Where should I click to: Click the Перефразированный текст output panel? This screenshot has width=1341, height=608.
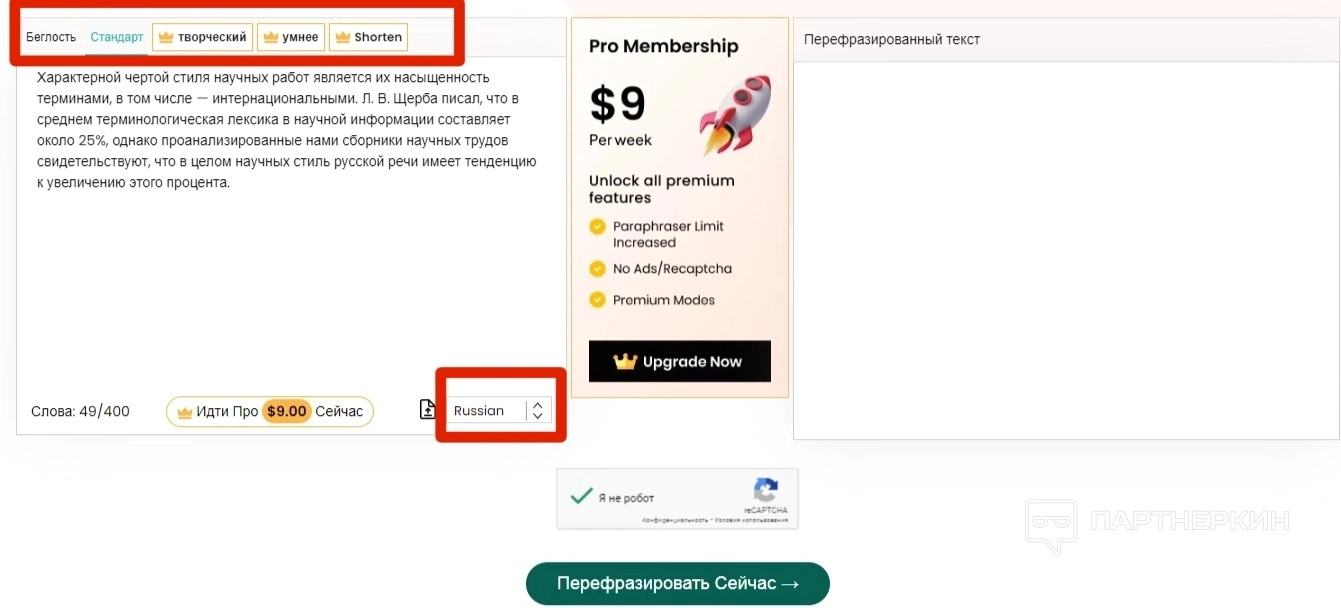[1066, 250]
